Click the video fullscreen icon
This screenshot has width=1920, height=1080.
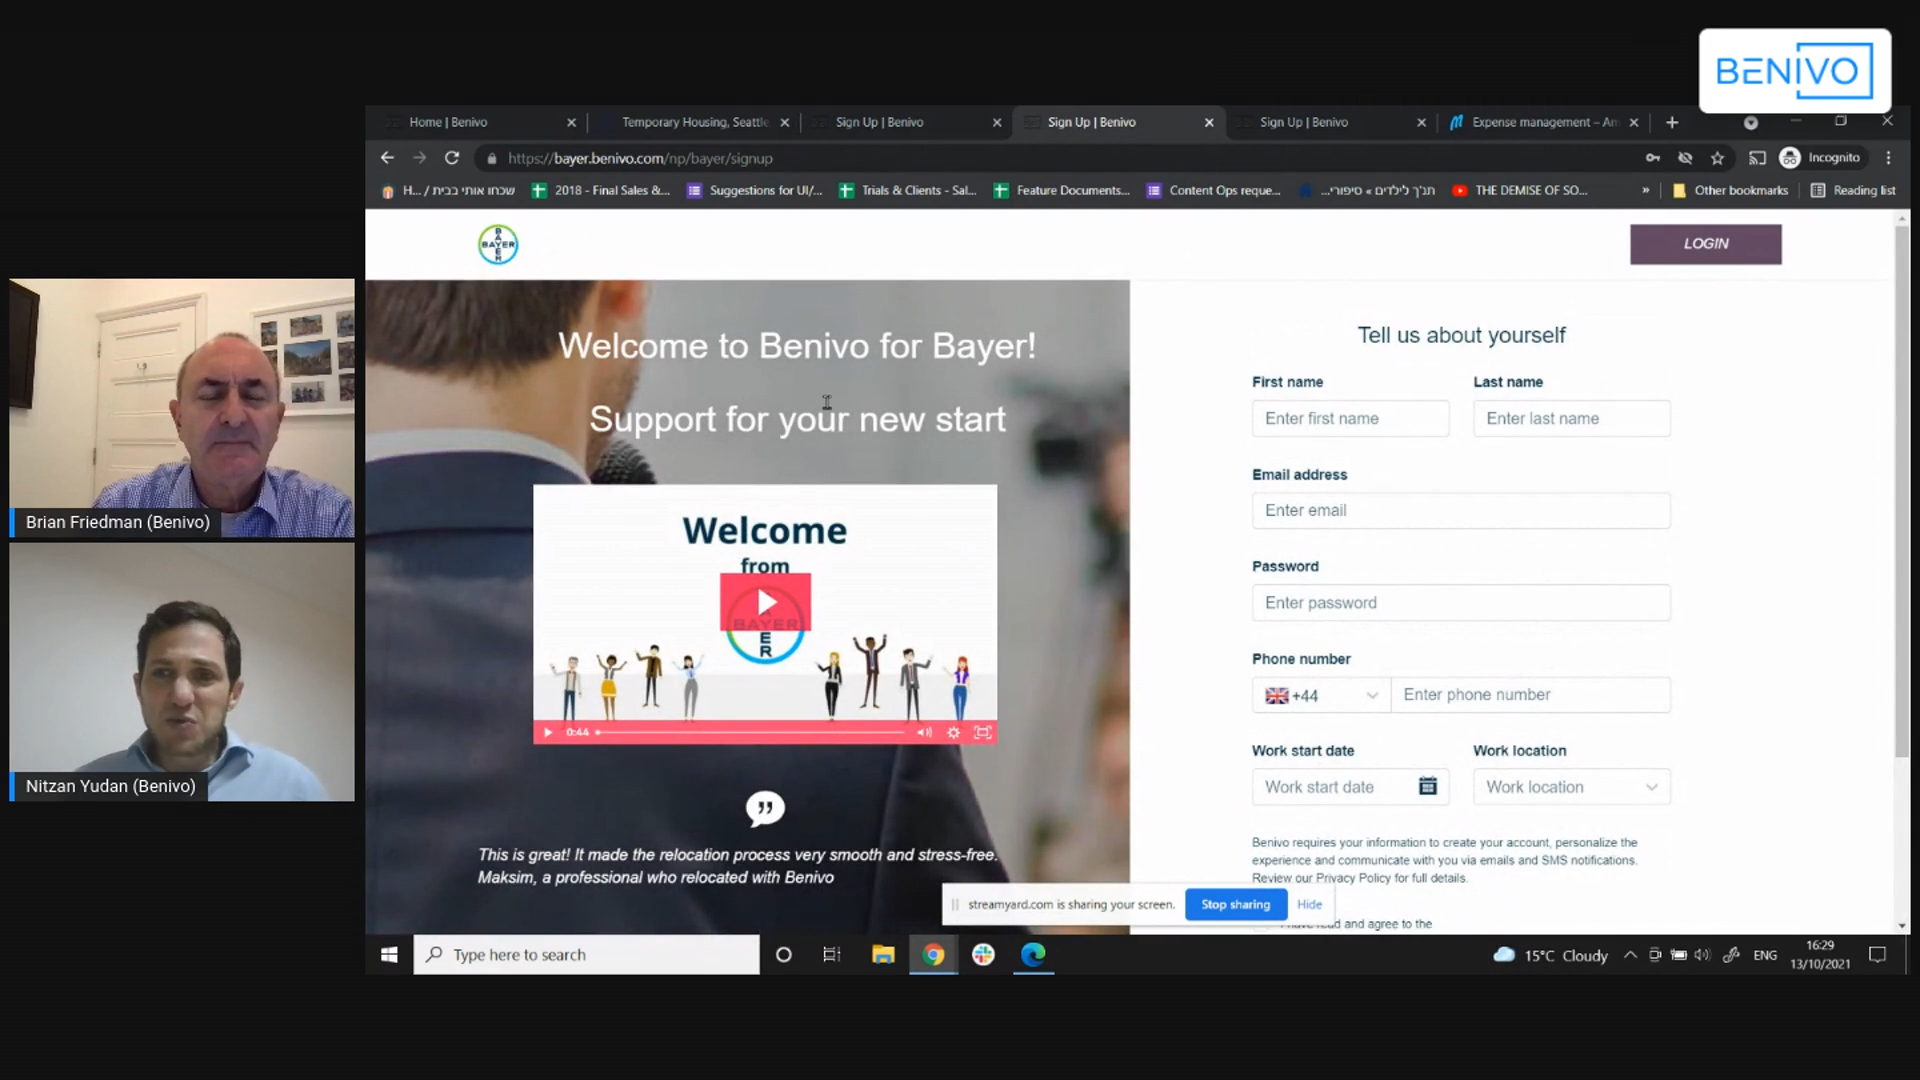point(983,732)
